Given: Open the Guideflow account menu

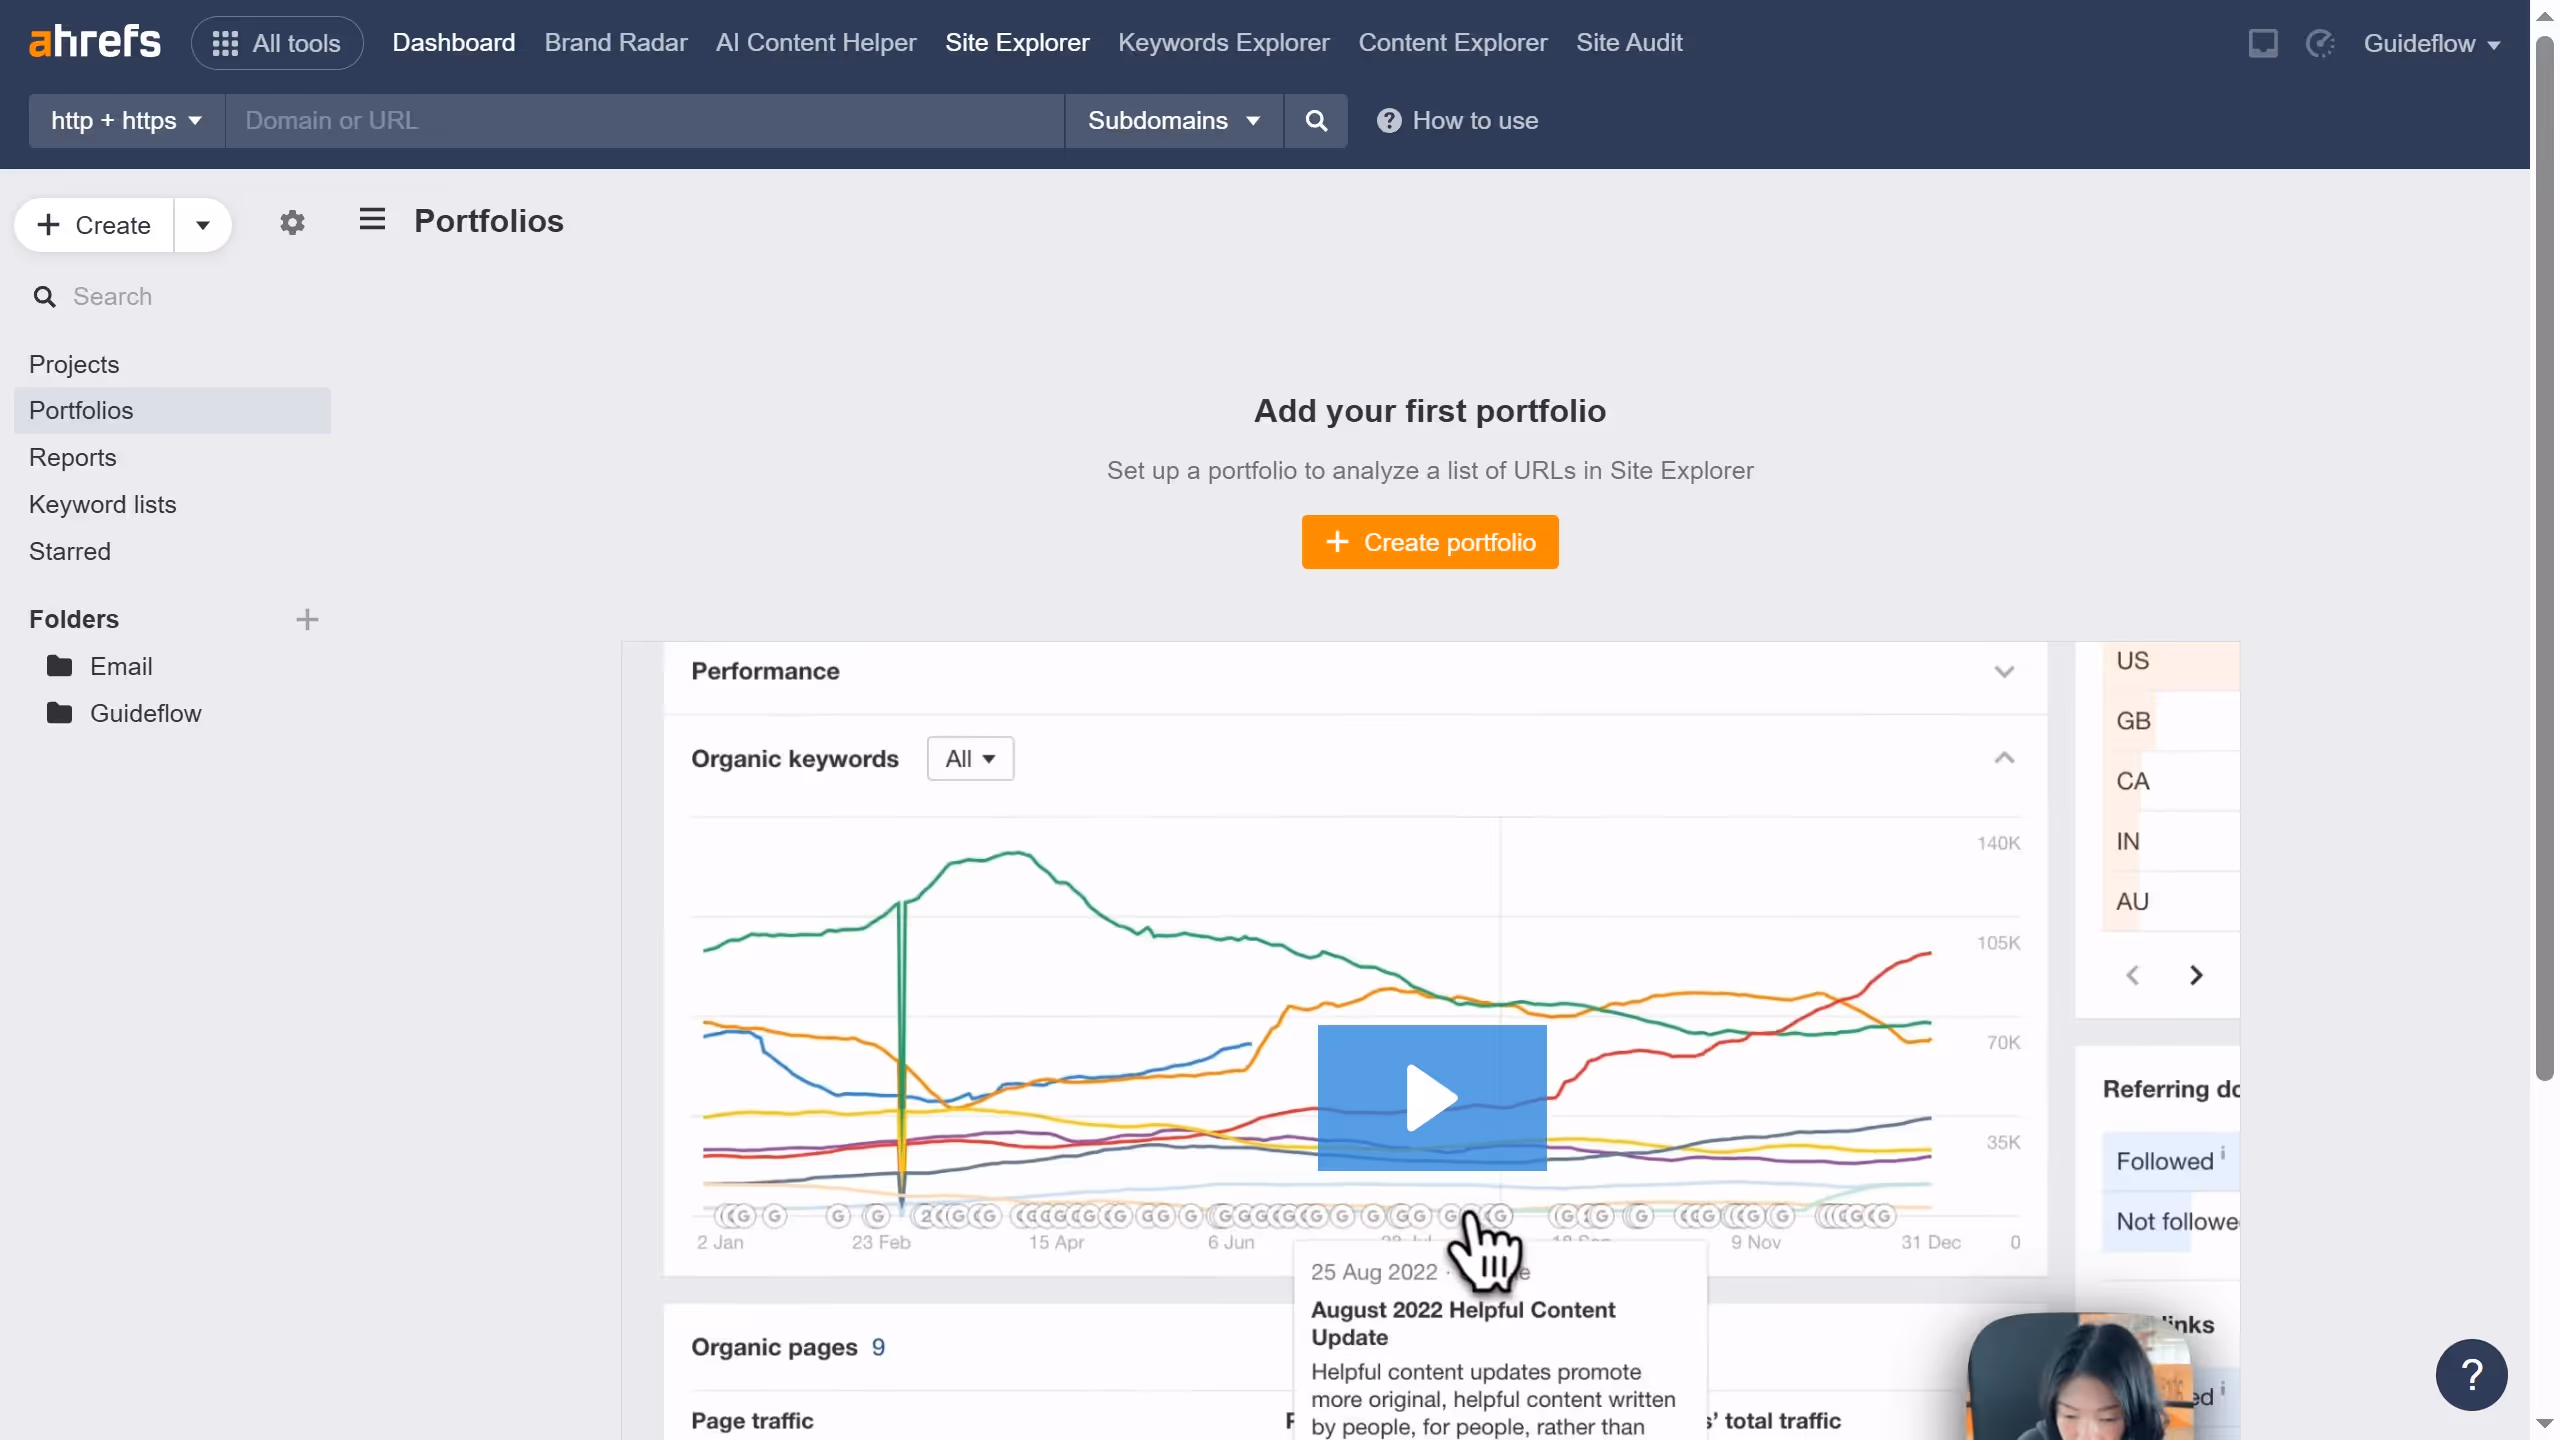Looking at the screenshot, I should coord(2431,44).
